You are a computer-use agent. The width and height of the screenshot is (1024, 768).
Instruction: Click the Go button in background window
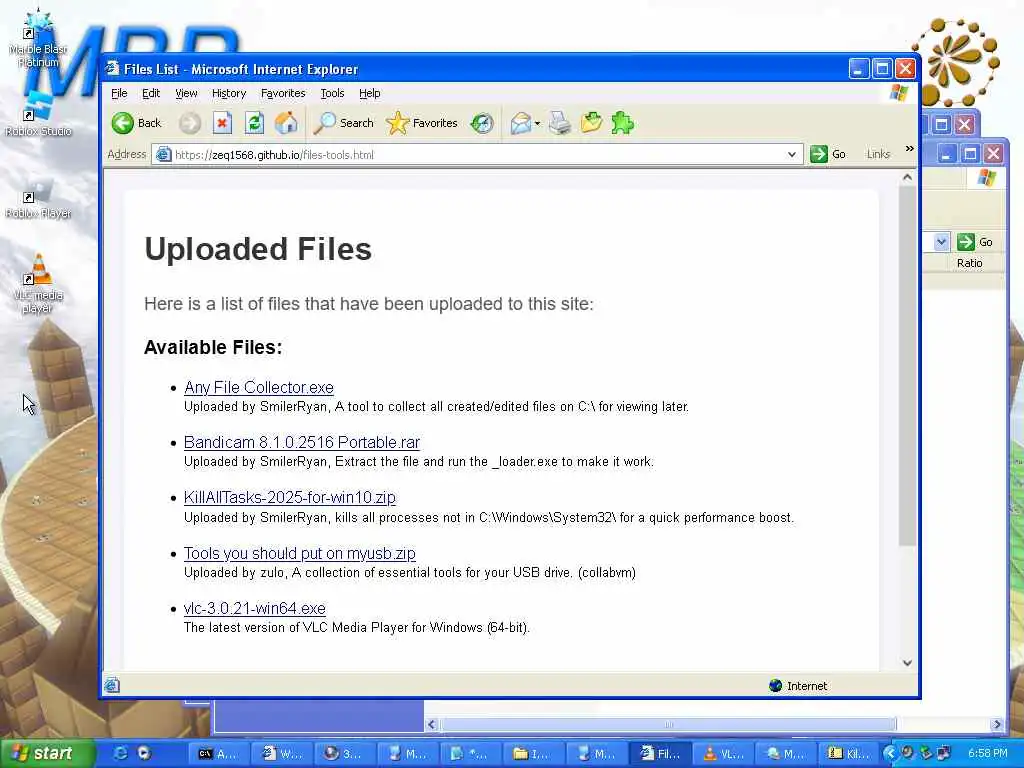pos(975,242)
